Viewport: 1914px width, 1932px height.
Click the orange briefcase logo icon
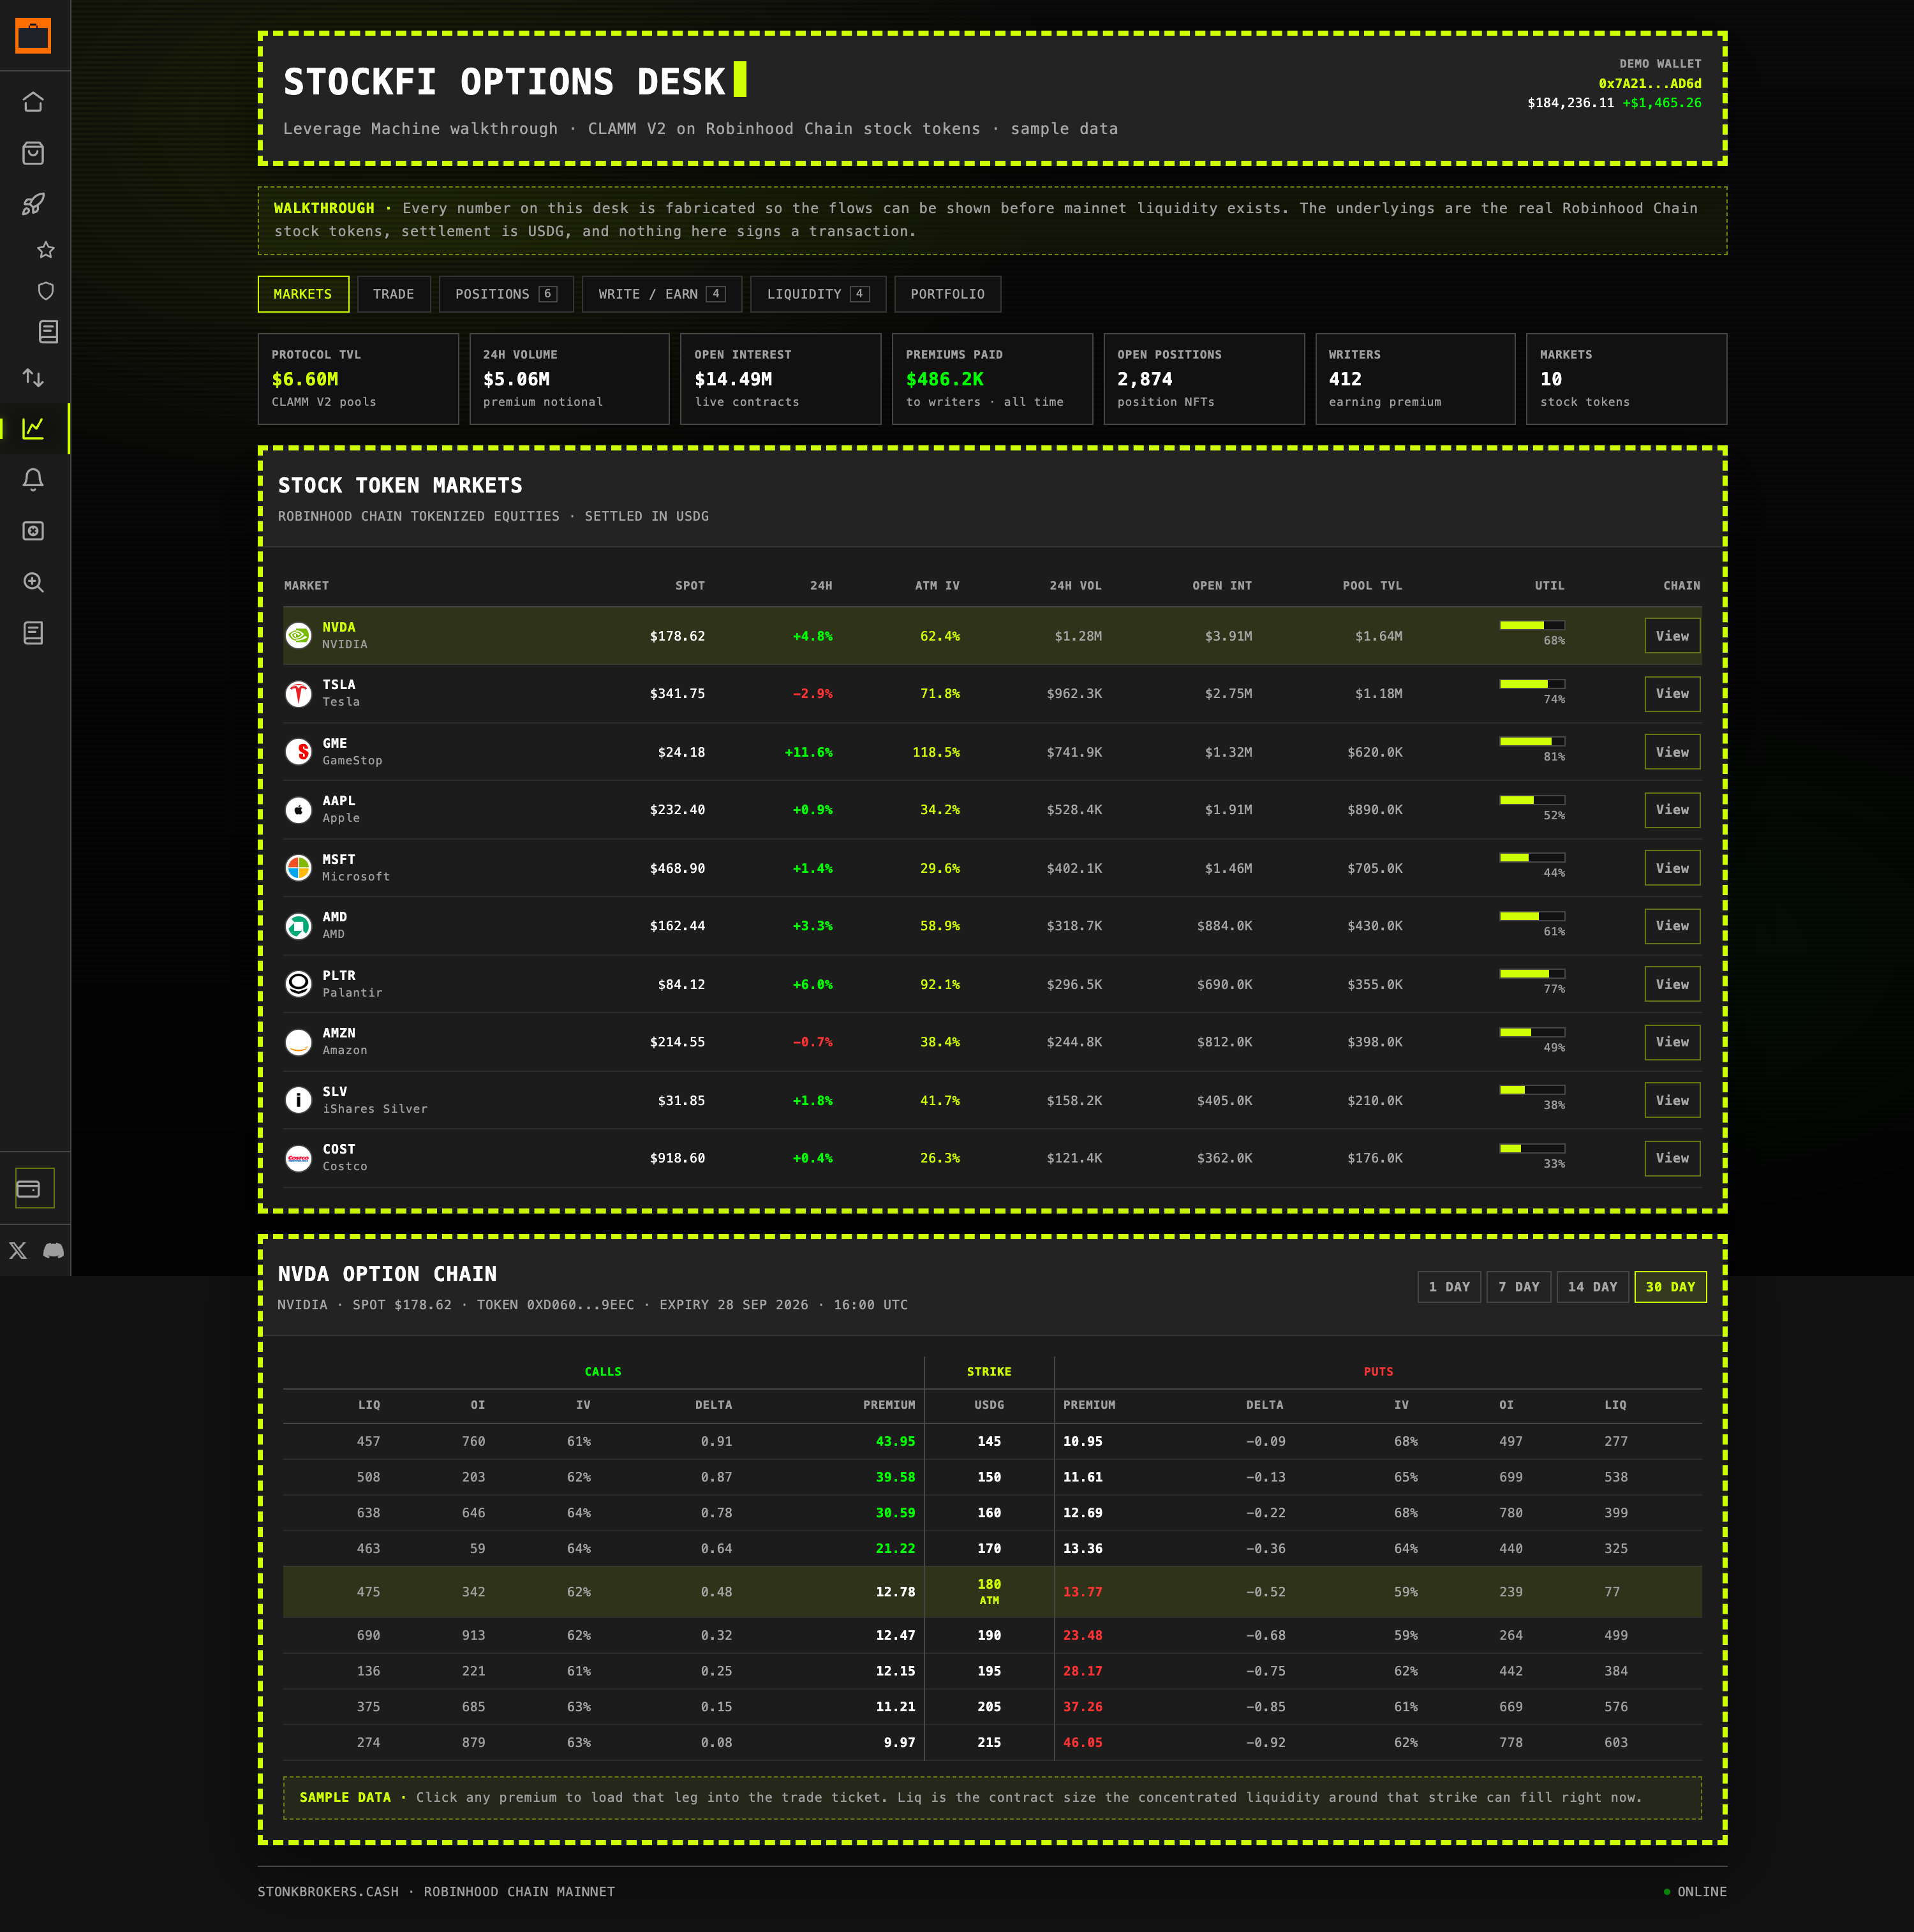33,36
